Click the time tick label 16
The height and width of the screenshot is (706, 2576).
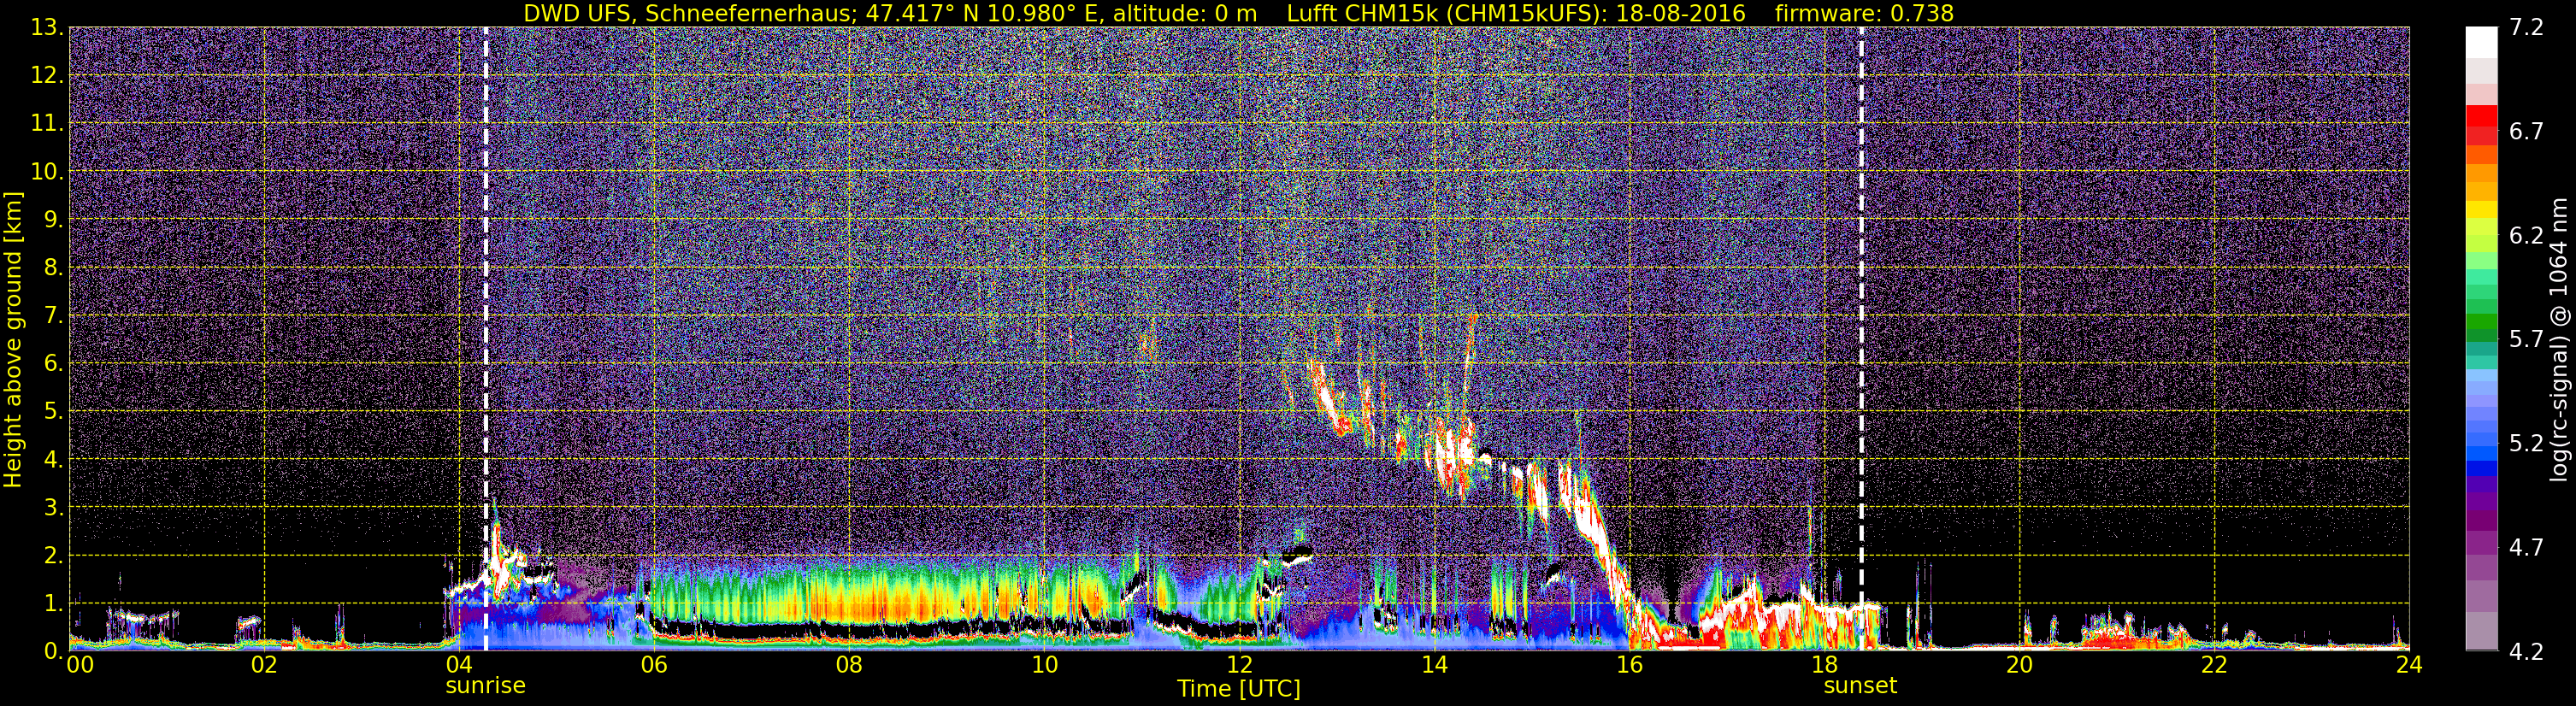tap(1629, 665)
